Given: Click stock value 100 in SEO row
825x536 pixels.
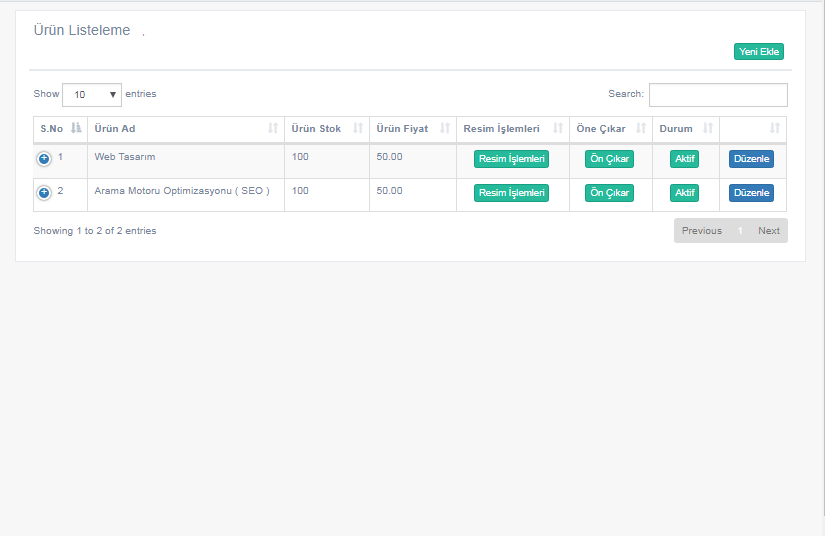Looking at the screenshot, I should pyautogui.click(x=300, y=191).
